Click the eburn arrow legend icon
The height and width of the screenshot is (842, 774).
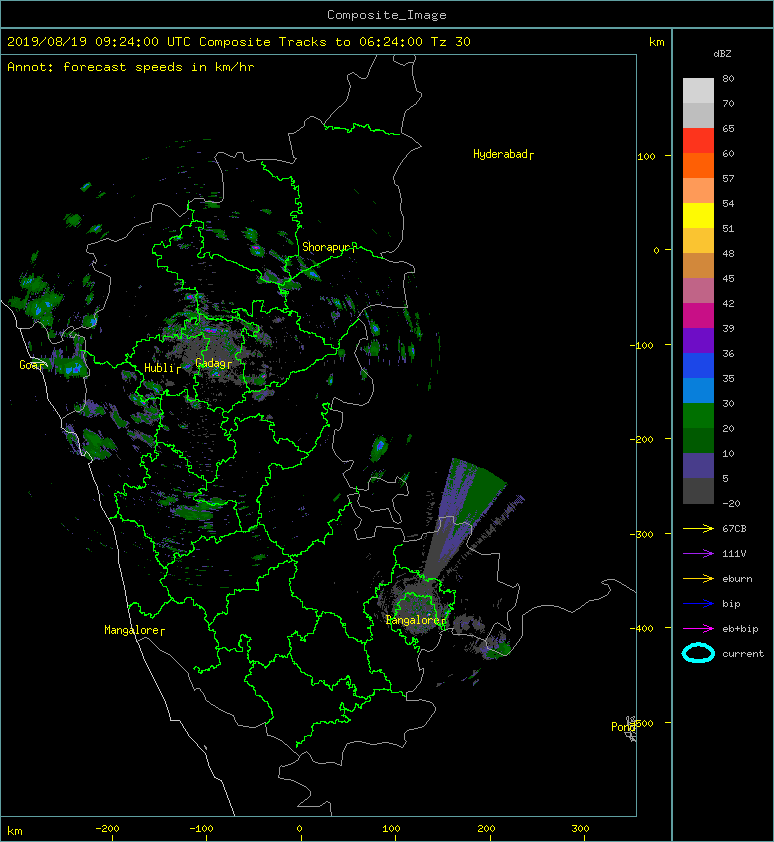tap(698, 579)
